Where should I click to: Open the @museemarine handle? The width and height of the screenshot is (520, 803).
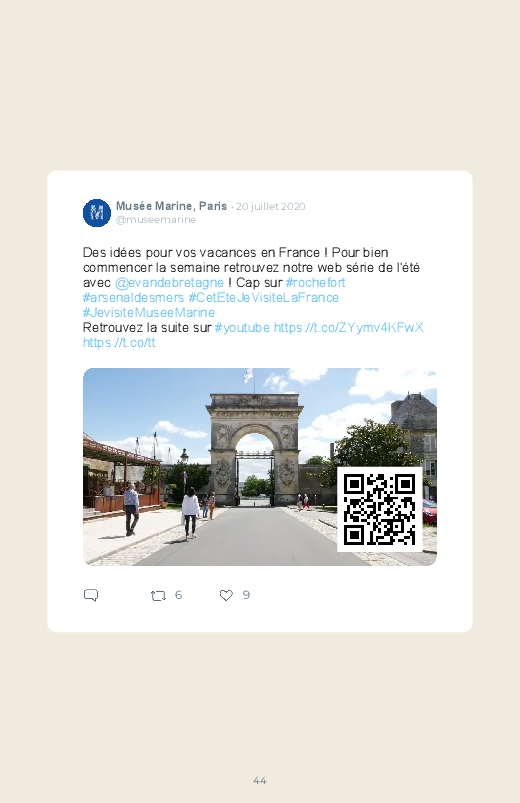tap(156, 220)
